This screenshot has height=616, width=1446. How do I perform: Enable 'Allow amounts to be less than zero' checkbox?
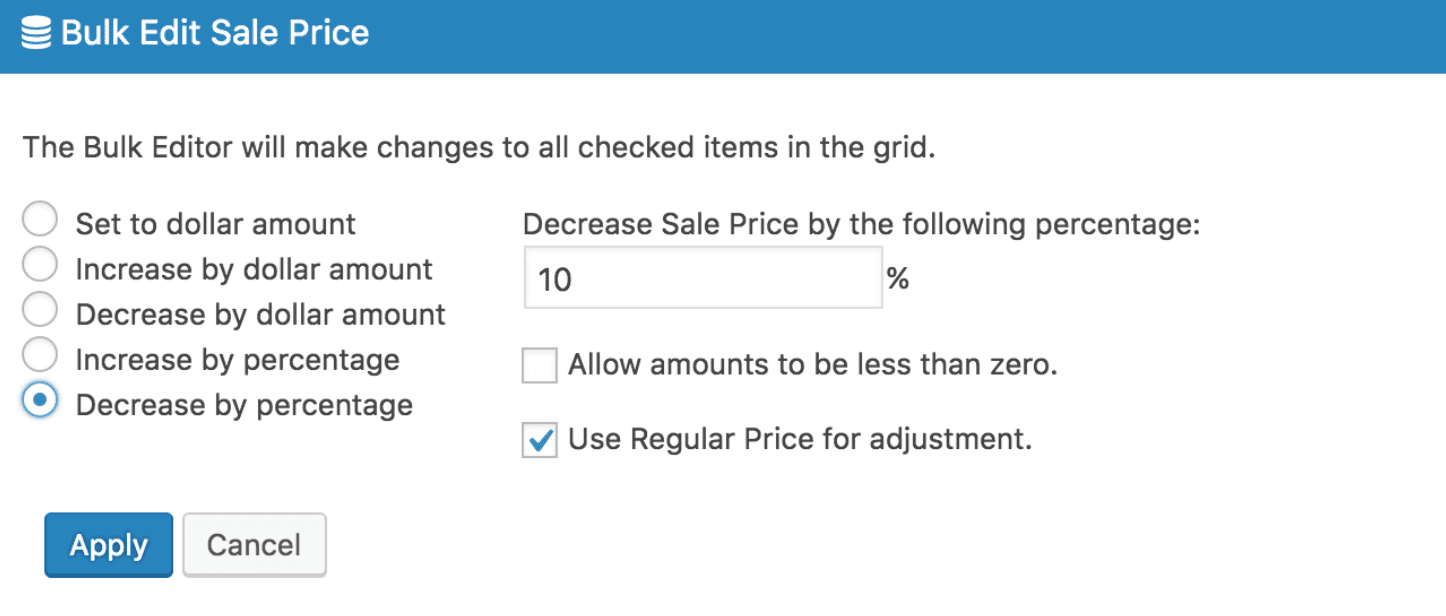pyautogui.click(x=540, y=366)
